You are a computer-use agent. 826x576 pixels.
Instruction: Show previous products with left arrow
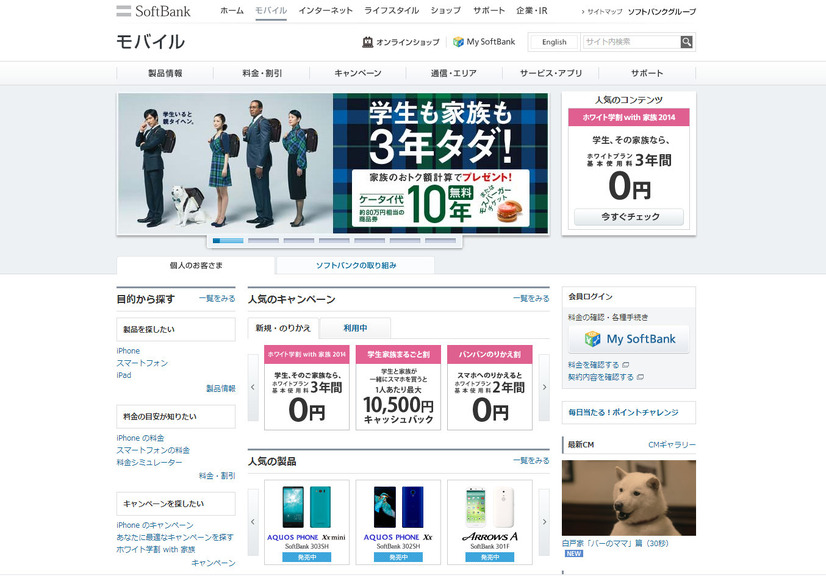(253, 522)
